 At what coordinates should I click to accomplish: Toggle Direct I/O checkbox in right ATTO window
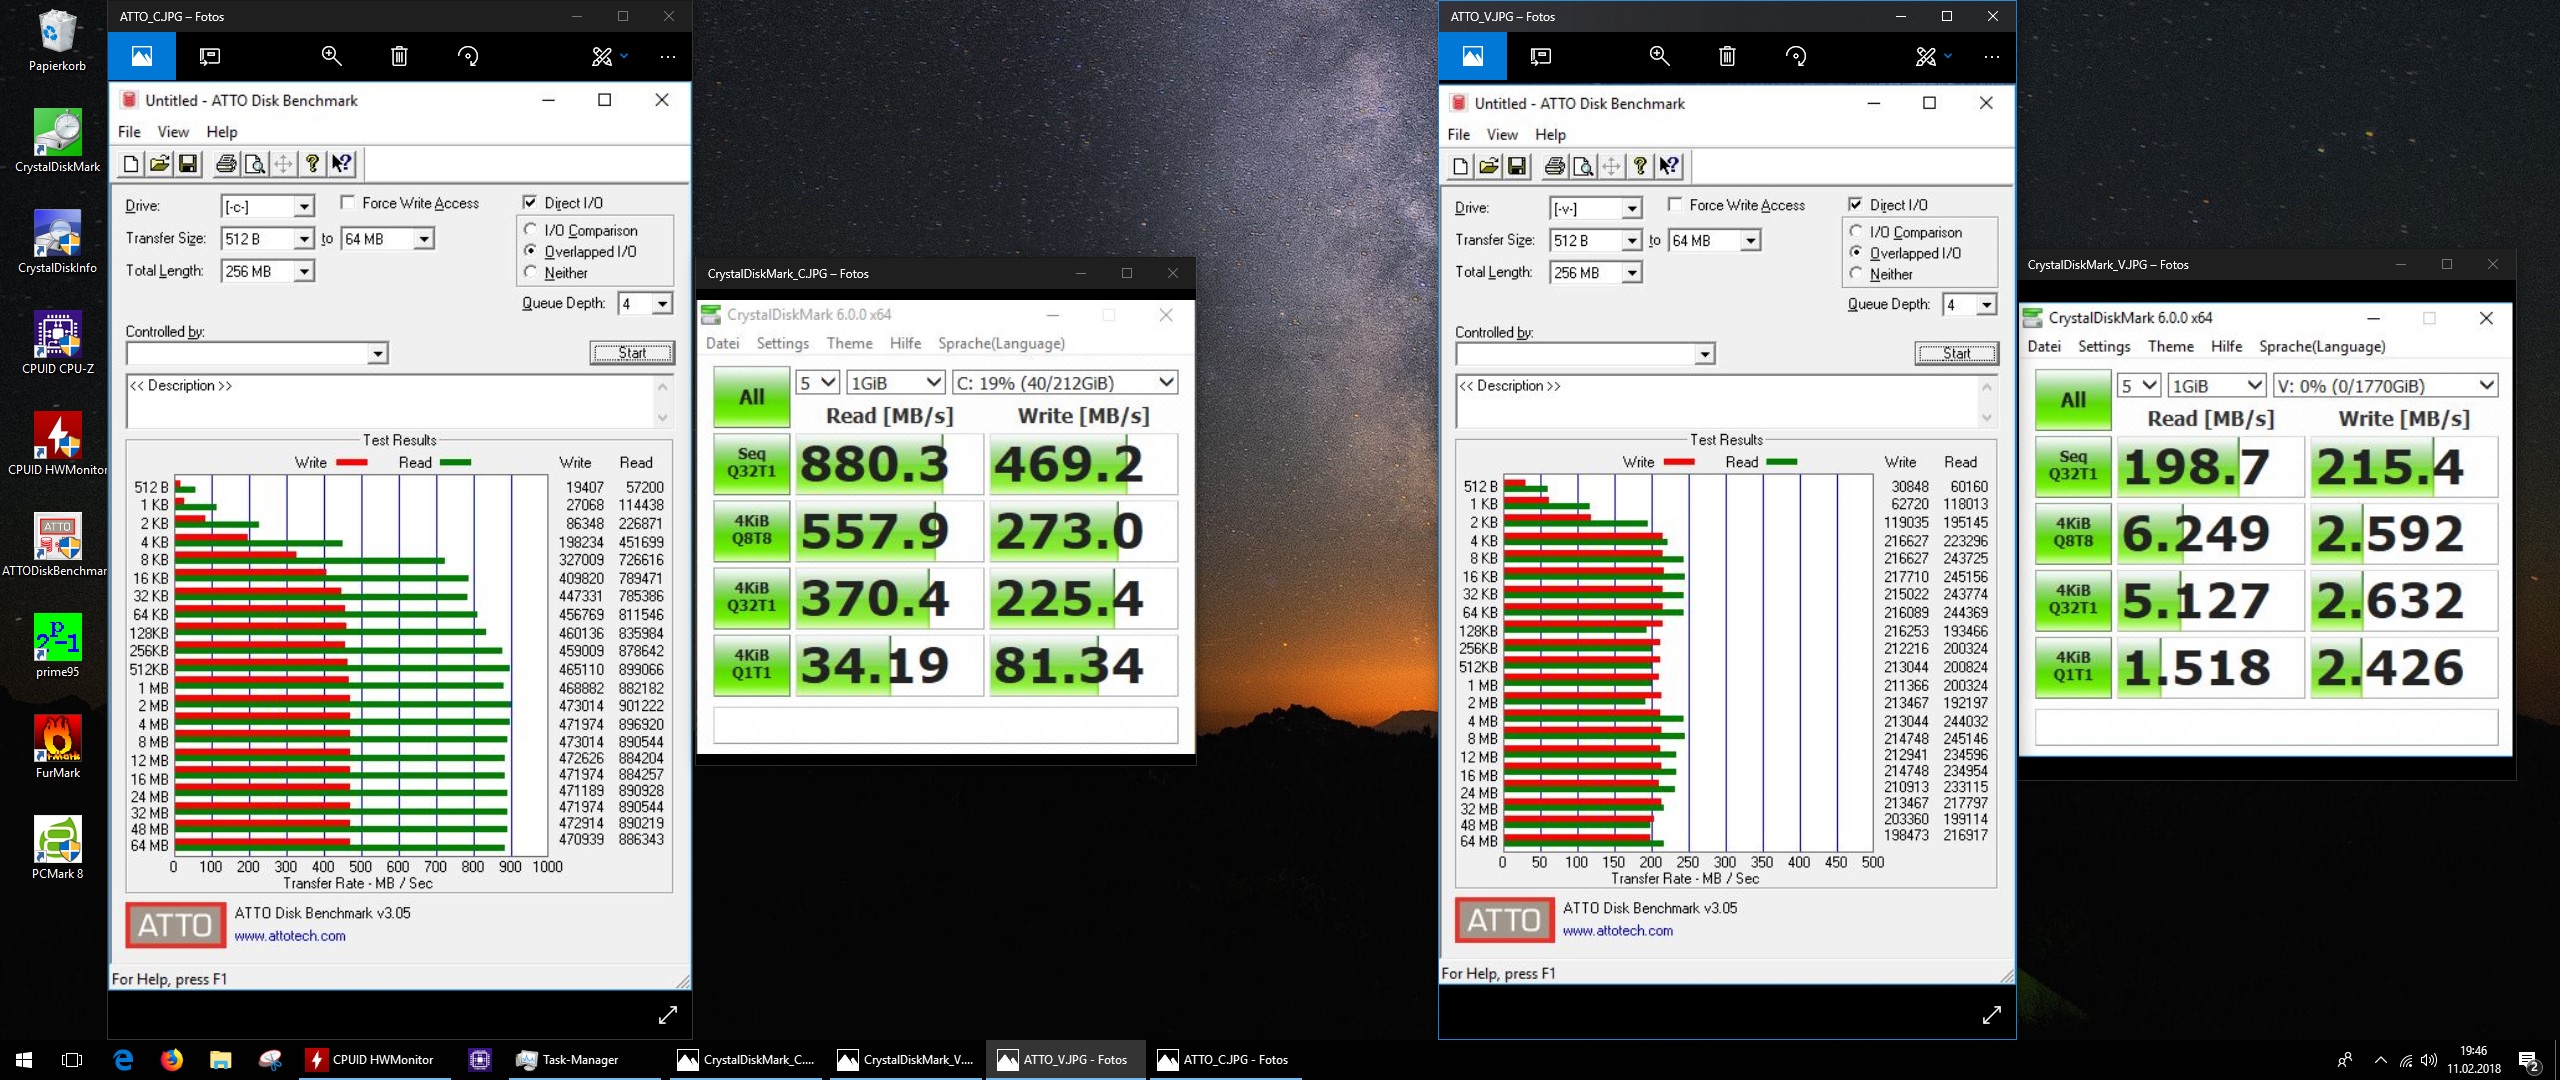point(1856,205)
